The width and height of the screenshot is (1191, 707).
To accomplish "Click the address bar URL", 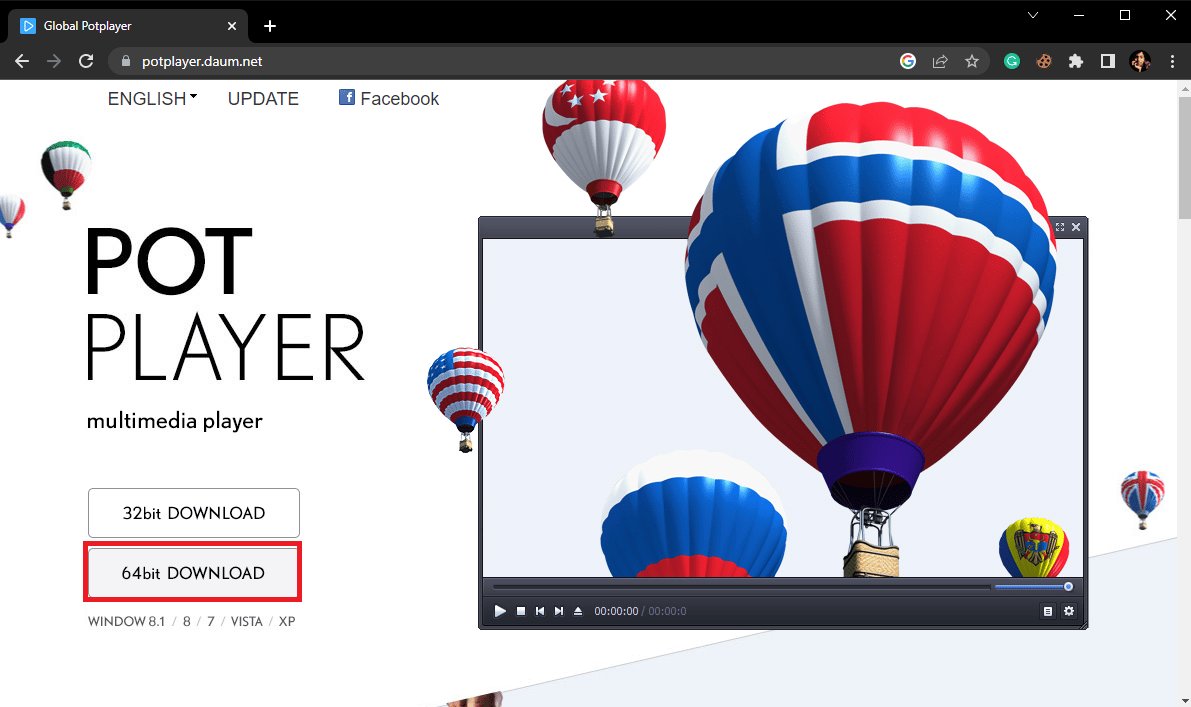I will coord(202,62).
